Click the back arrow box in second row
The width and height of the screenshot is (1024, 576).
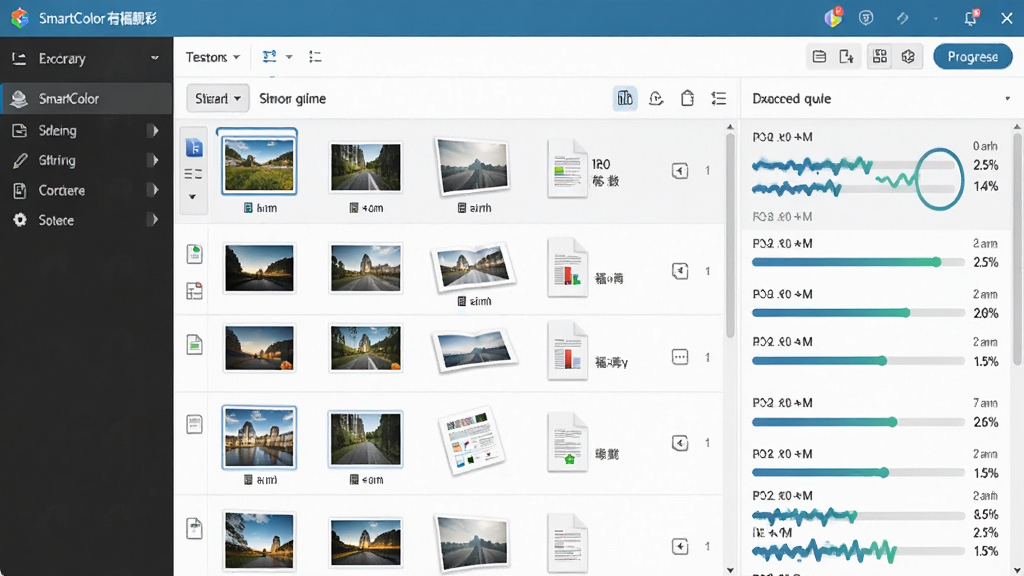pyautogui.click(x=680, y=271)
